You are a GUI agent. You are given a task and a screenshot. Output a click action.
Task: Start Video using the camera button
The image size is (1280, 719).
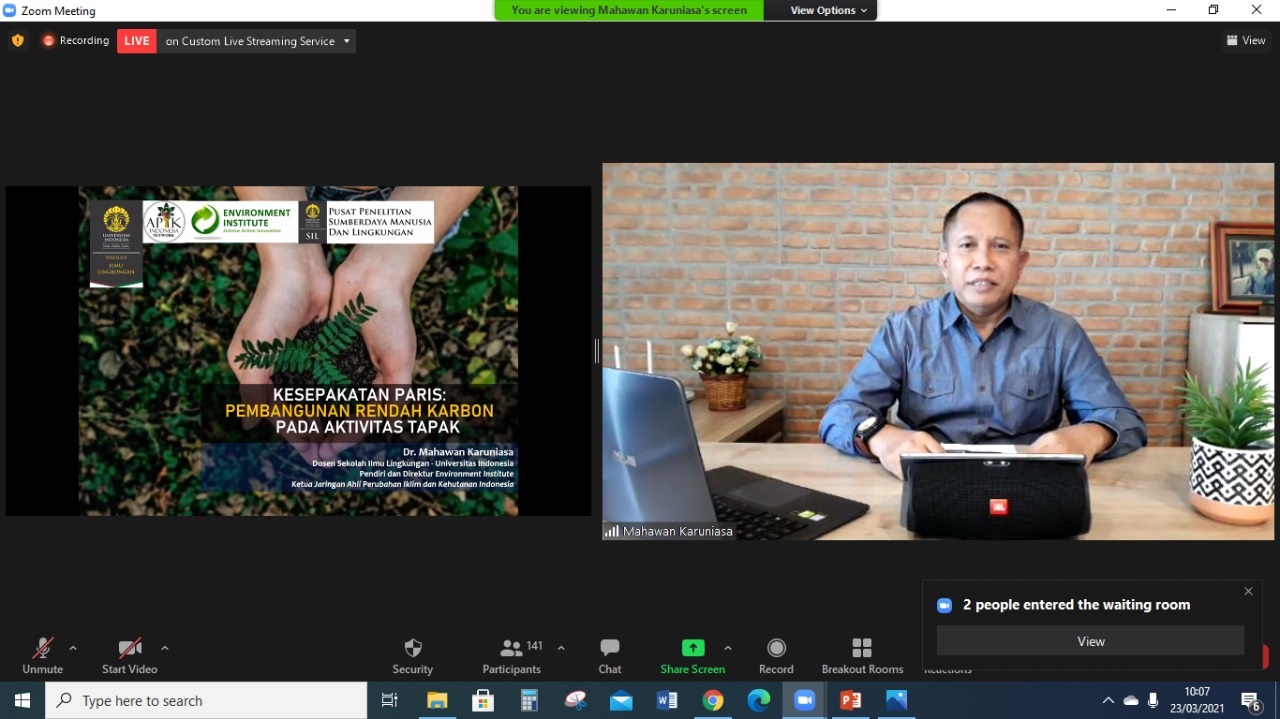pos(129,650)
